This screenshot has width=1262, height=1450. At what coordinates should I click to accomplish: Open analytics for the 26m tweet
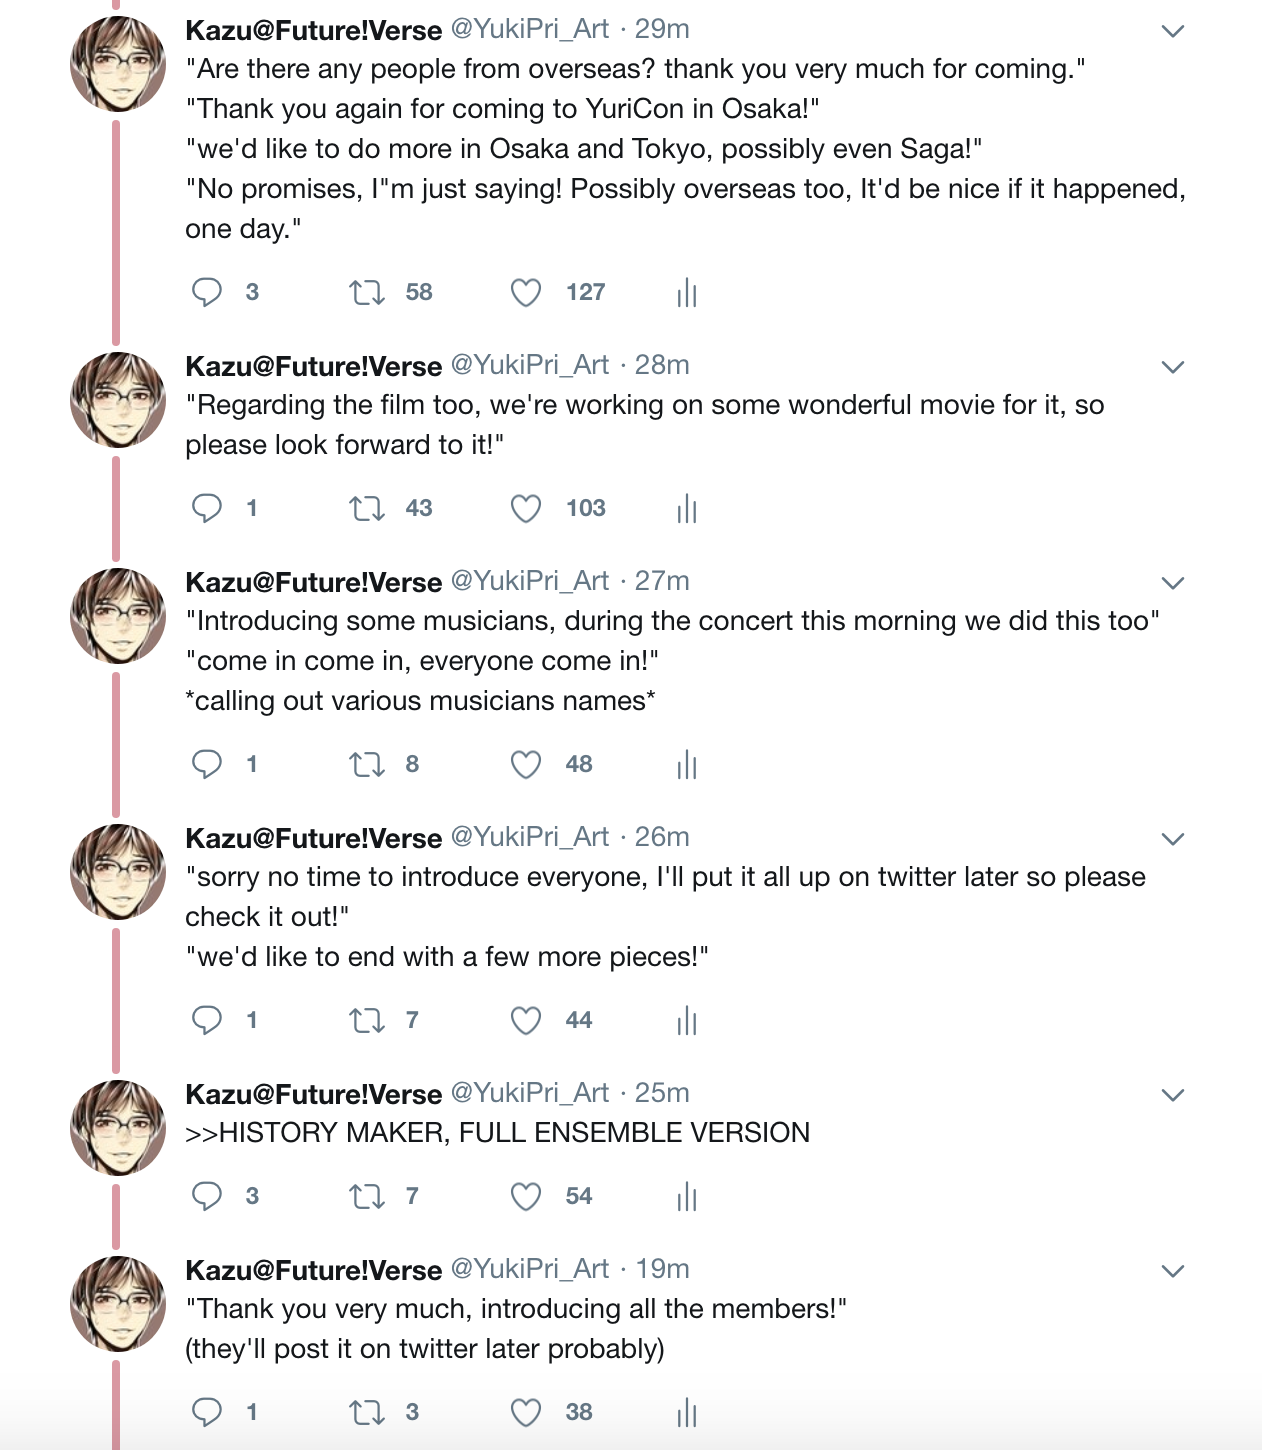click(686, 1021)
